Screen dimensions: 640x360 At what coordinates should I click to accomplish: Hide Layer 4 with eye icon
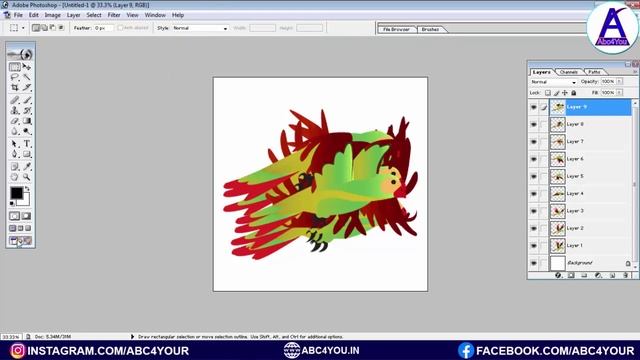[533, 194]
